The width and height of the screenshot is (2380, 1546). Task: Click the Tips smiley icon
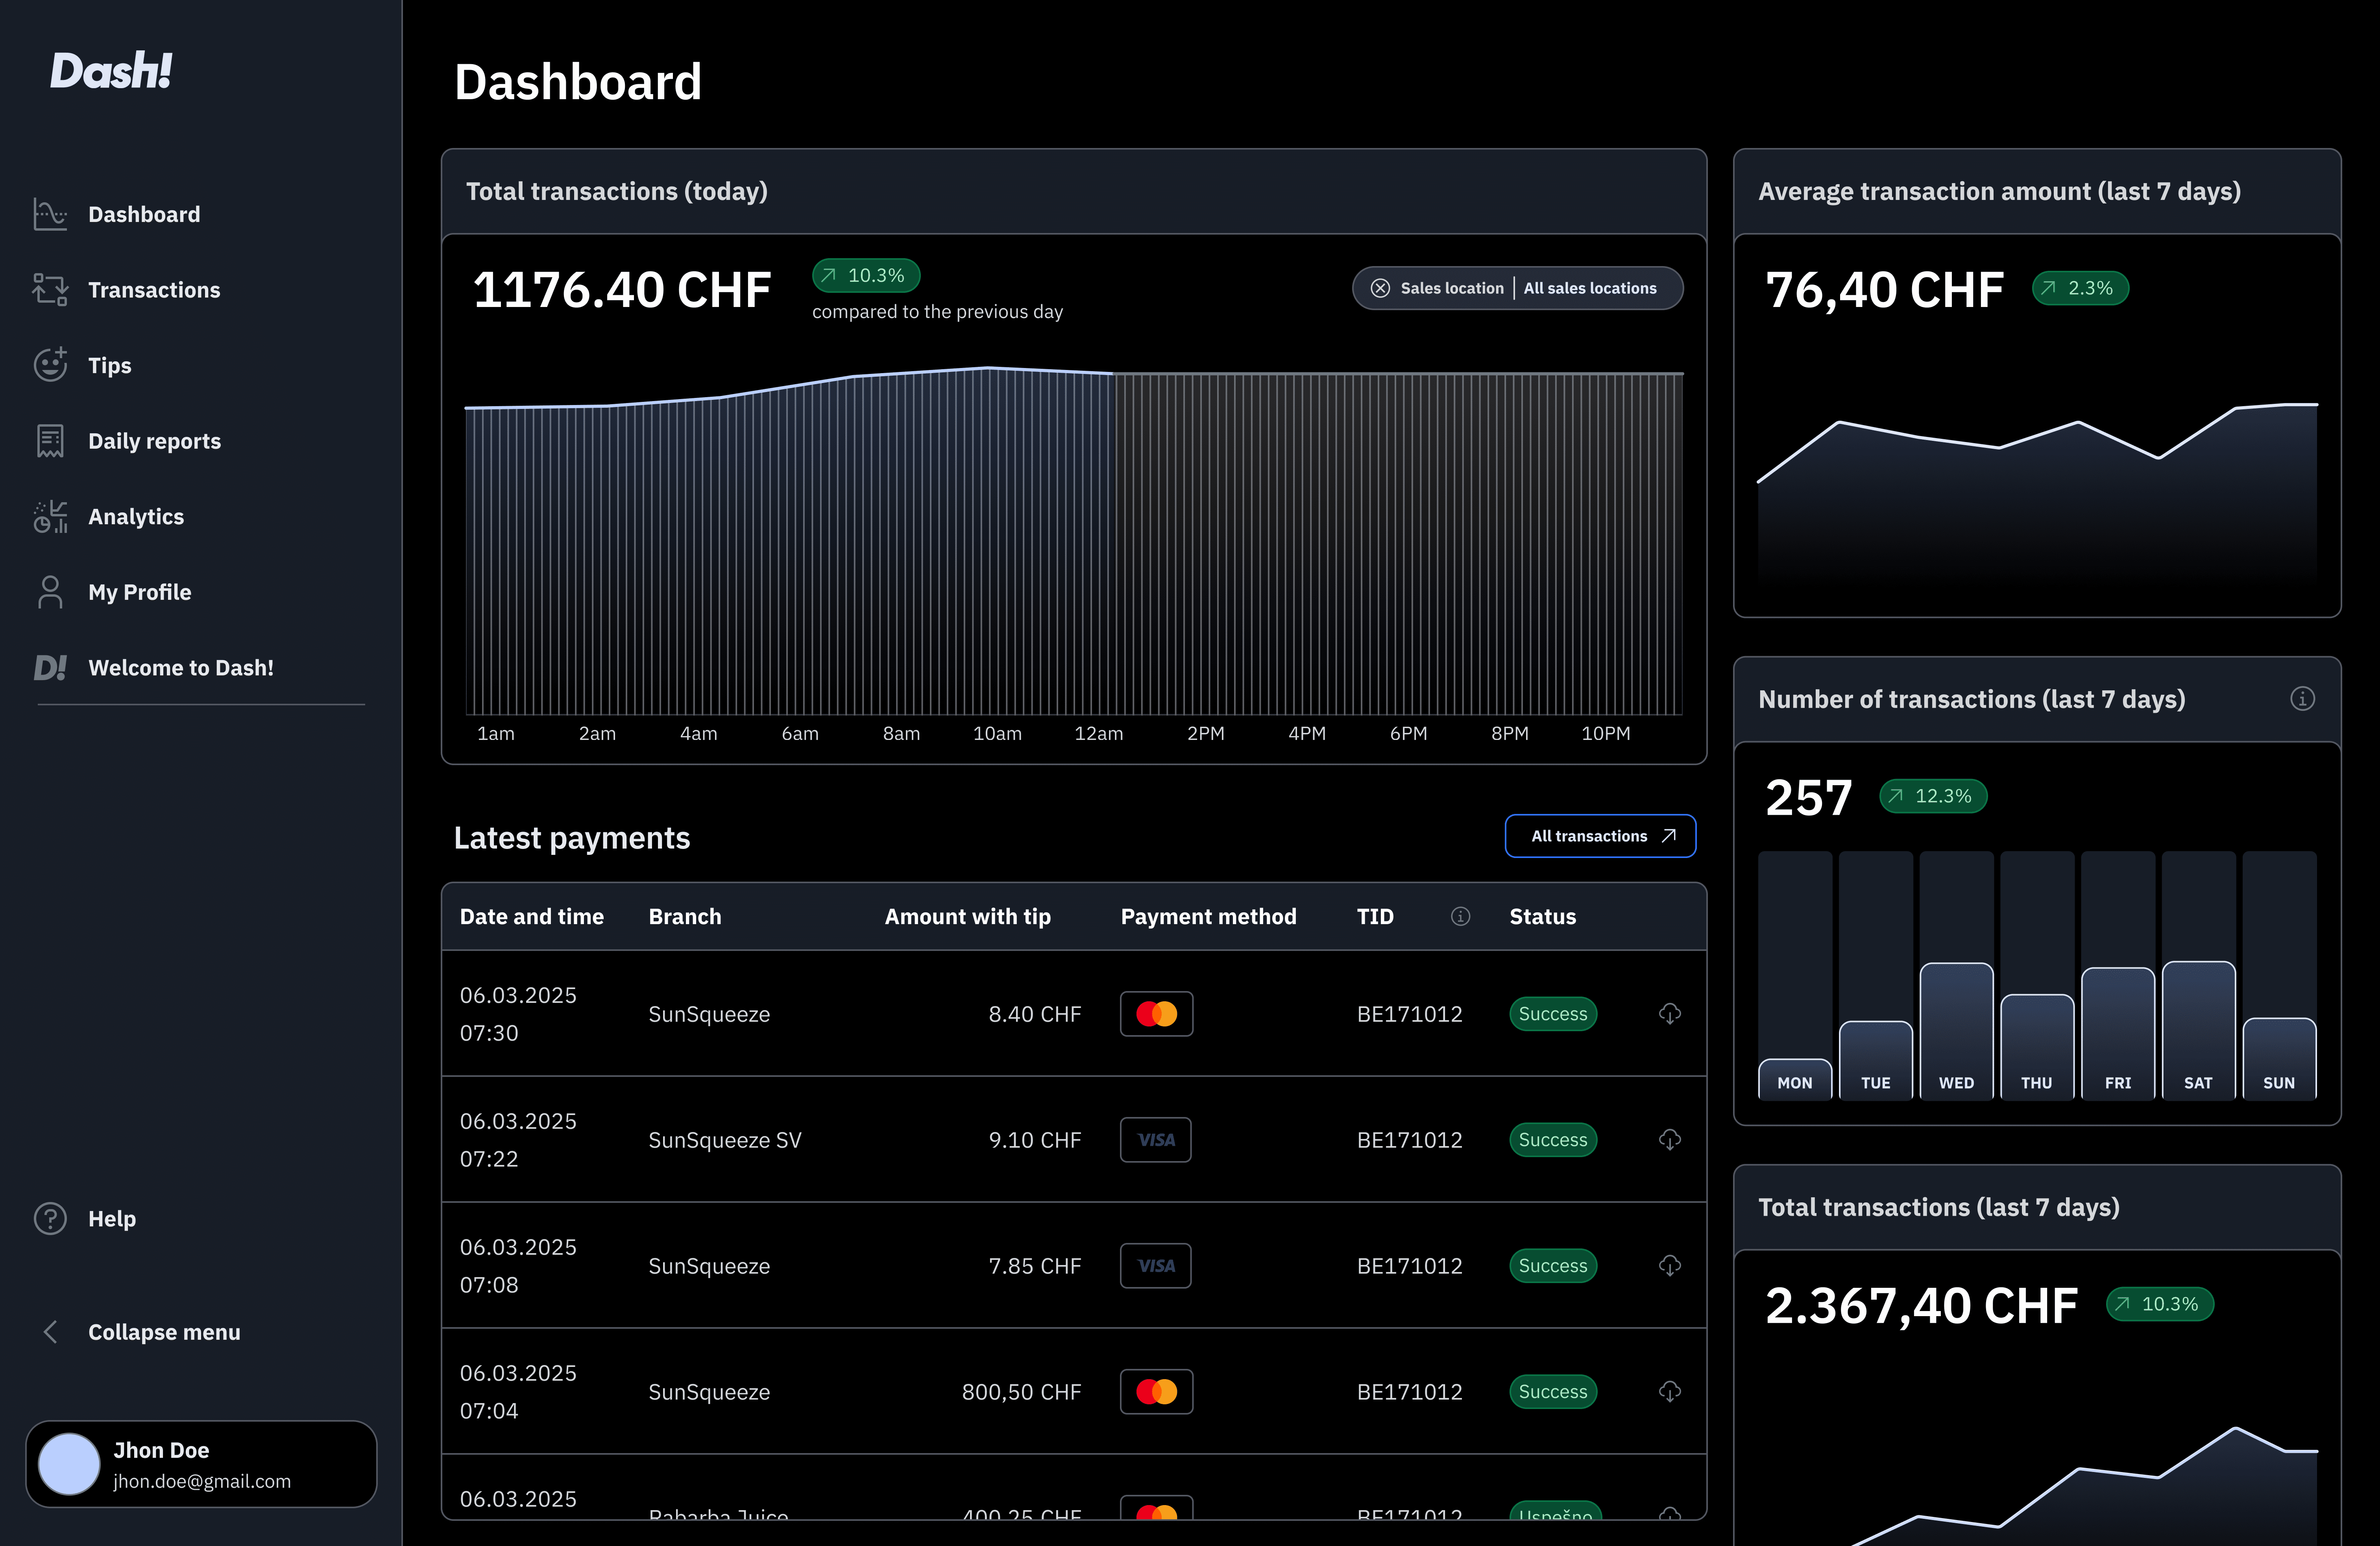(50, 365)
